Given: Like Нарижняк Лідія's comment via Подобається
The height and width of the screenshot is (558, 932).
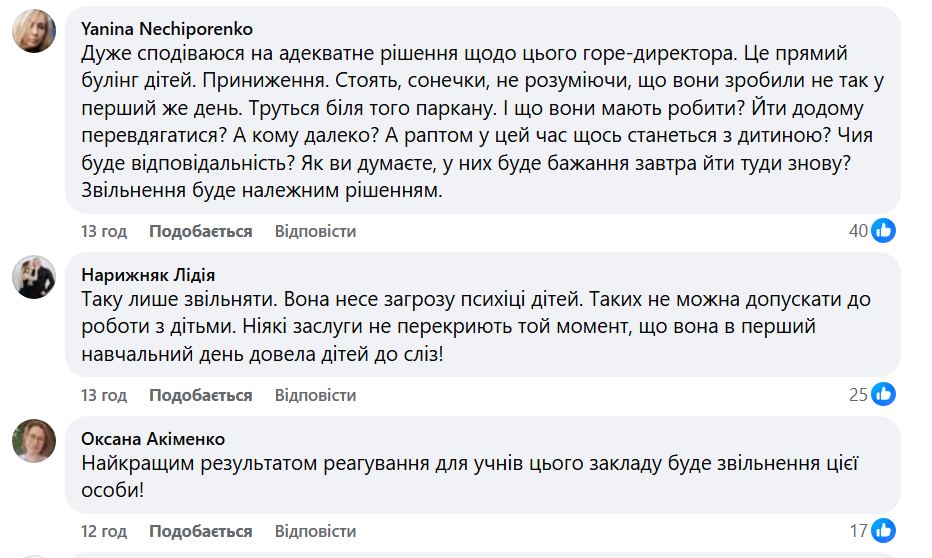Looking at the screenshot, I should [200, 395].
